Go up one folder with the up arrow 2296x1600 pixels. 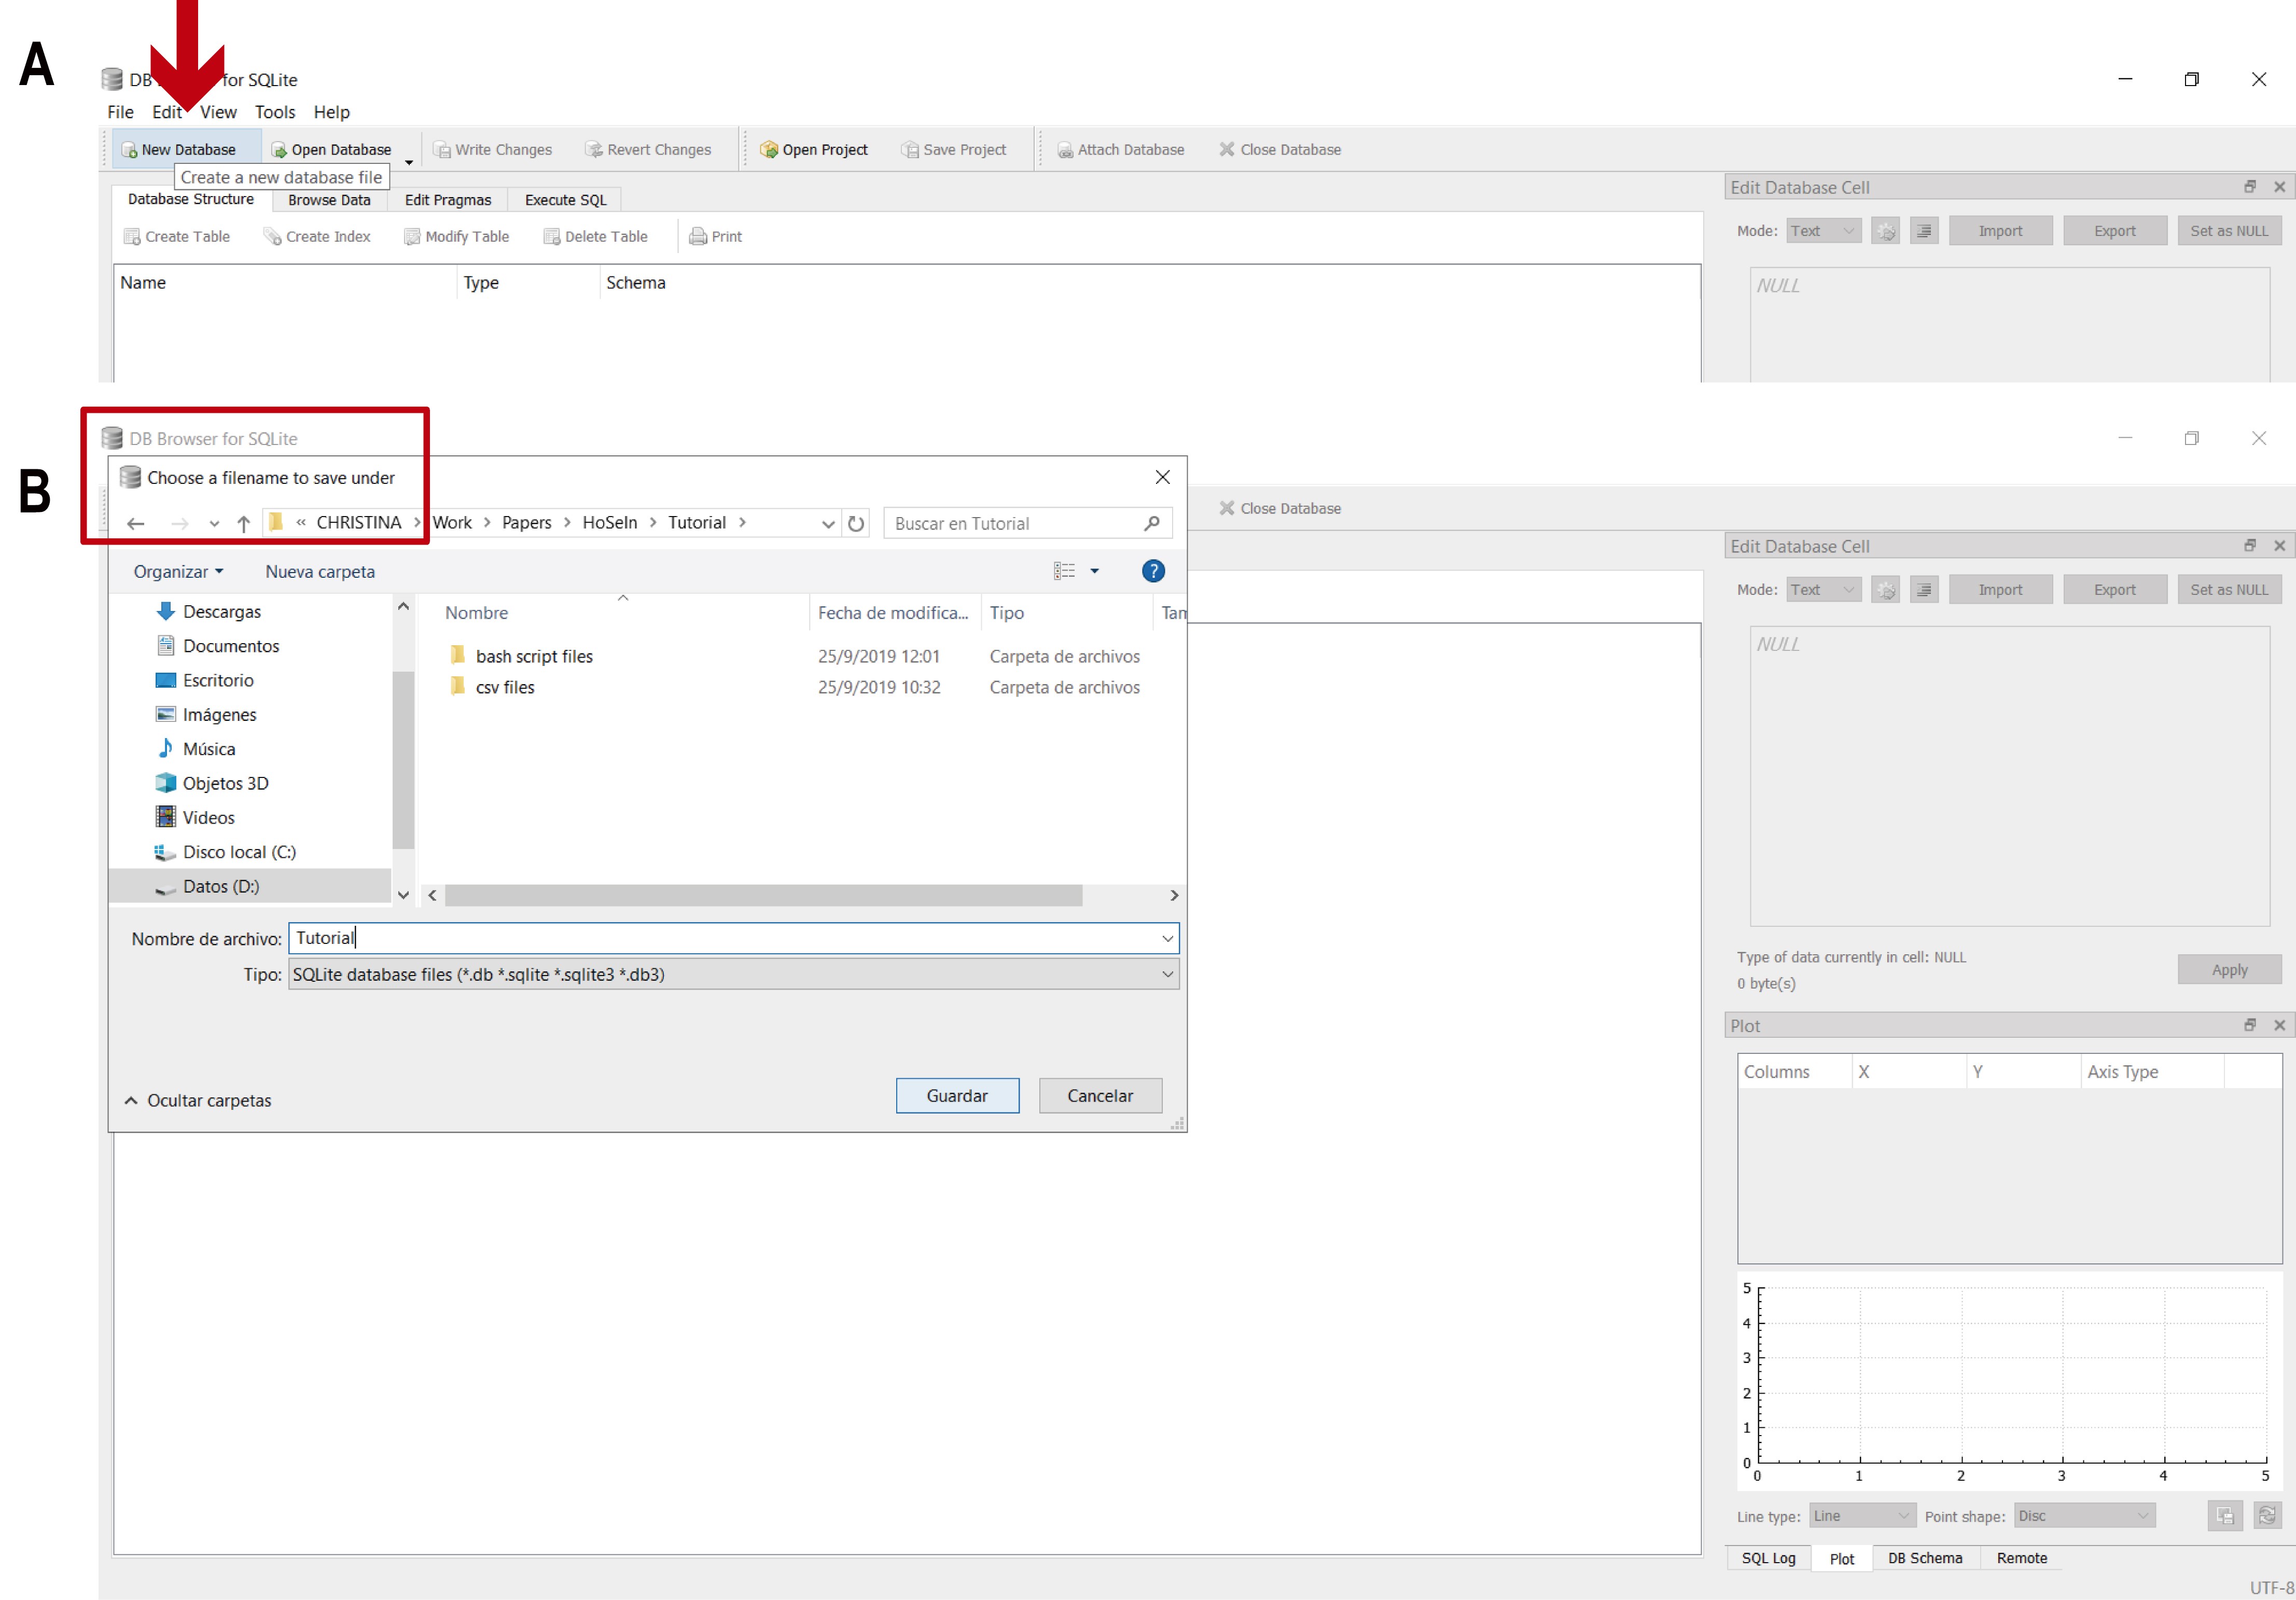[x=243, y=524]
